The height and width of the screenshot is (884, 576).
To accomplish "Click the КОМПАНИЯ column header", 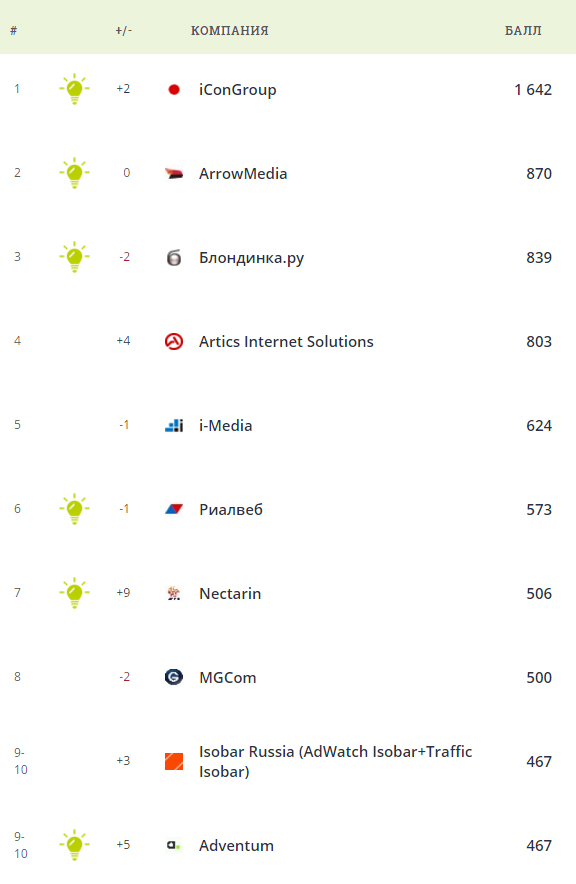I will (x=229, y=30).
